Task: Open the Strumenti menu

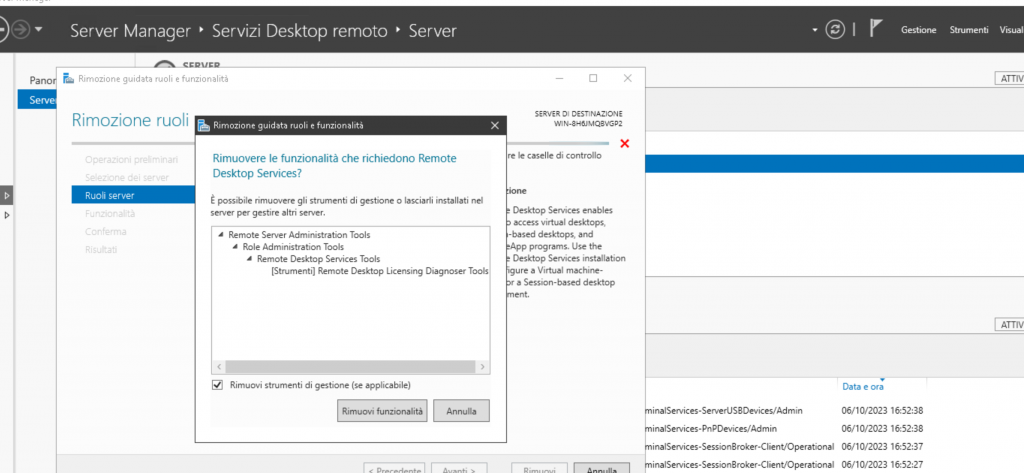Action: [x=968, y=31]
